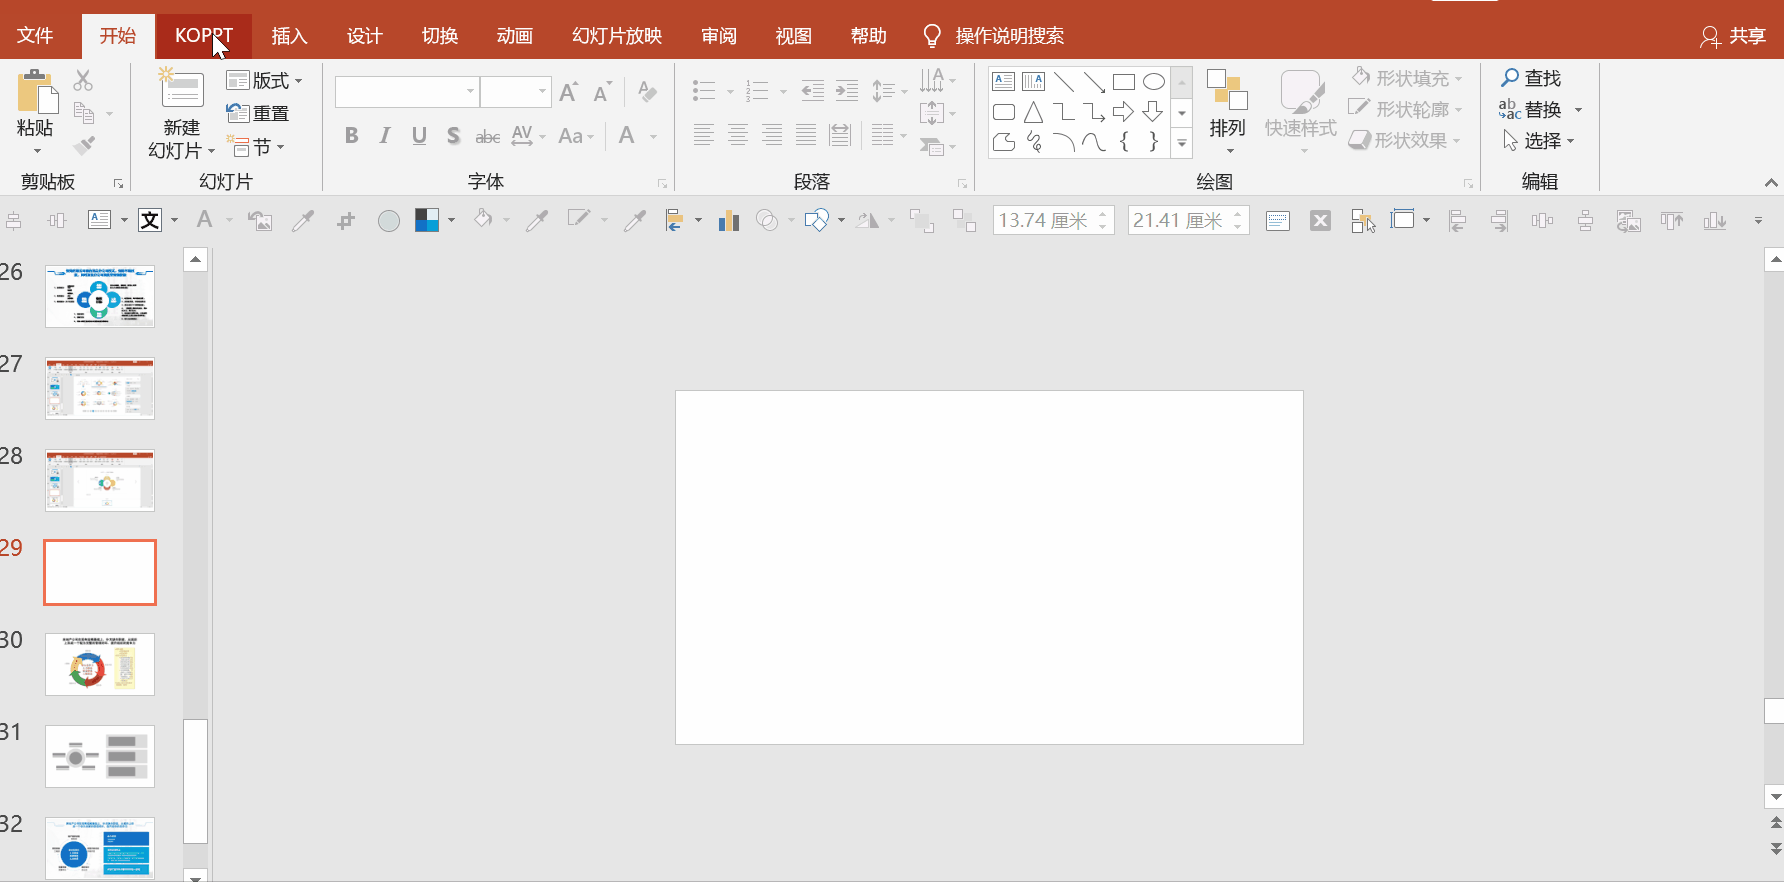Screen dimensions: 1784x882
Task: Click the Numbering list icon
Action: [x=757, y=91]
